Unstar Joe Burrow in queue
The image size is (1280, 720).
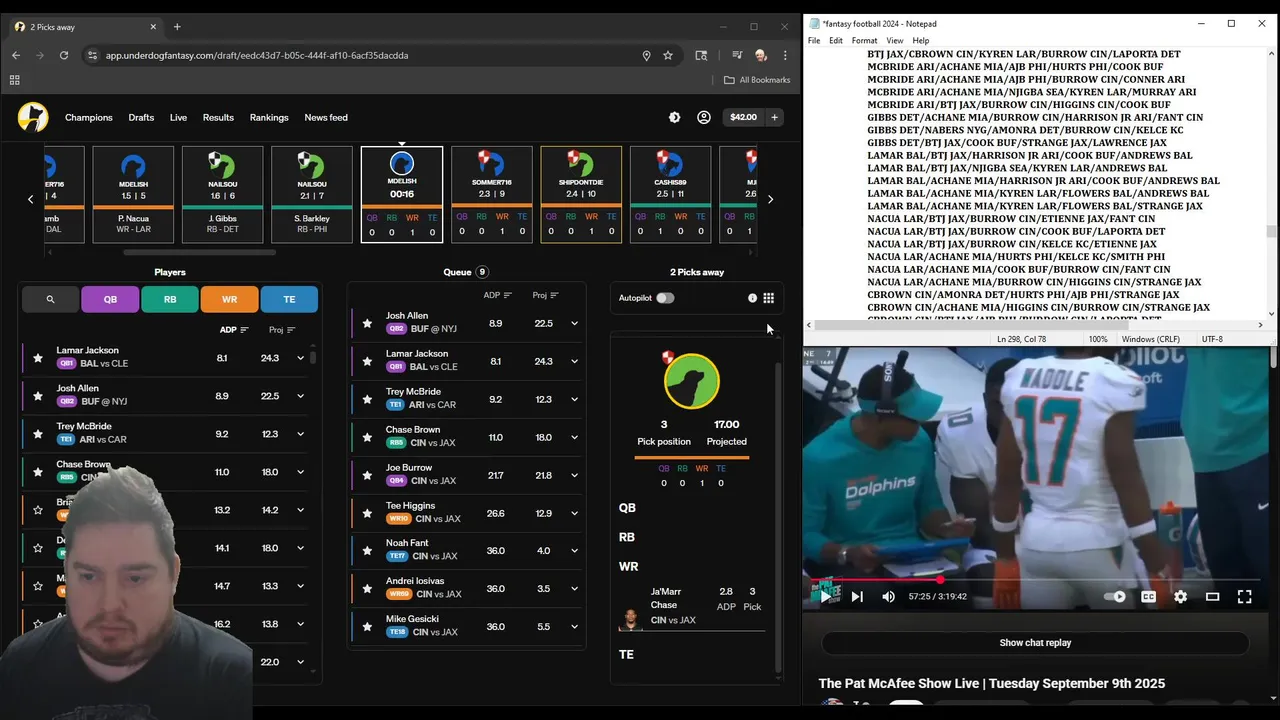[x=367, y=476]
